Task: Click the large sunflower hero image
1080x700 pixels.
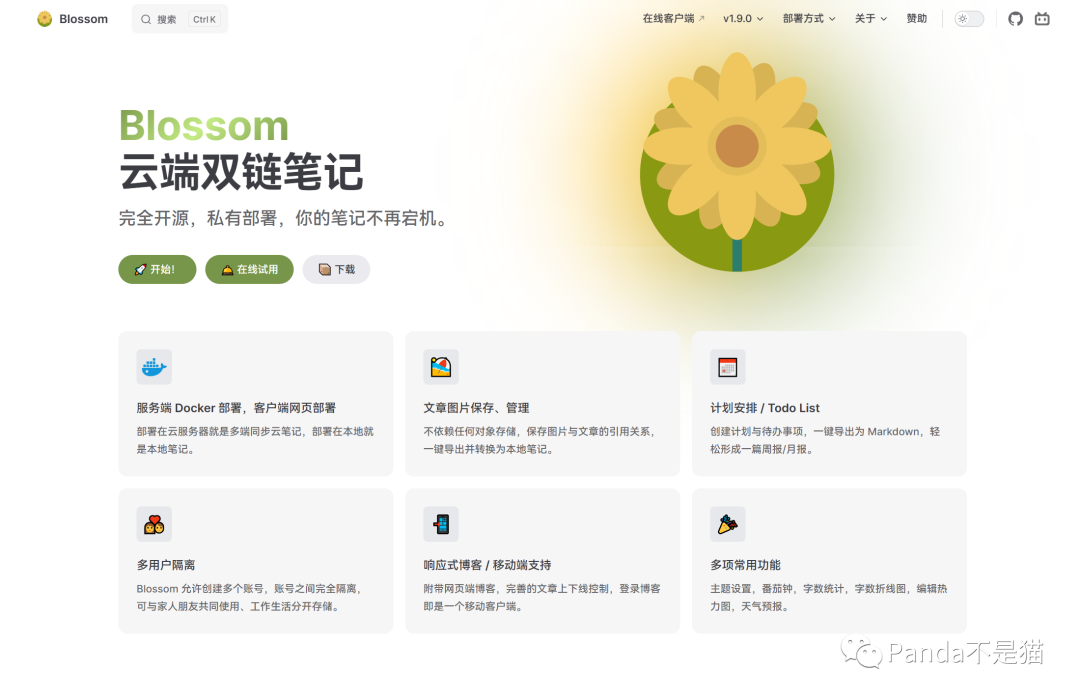Action: point(737,162)
